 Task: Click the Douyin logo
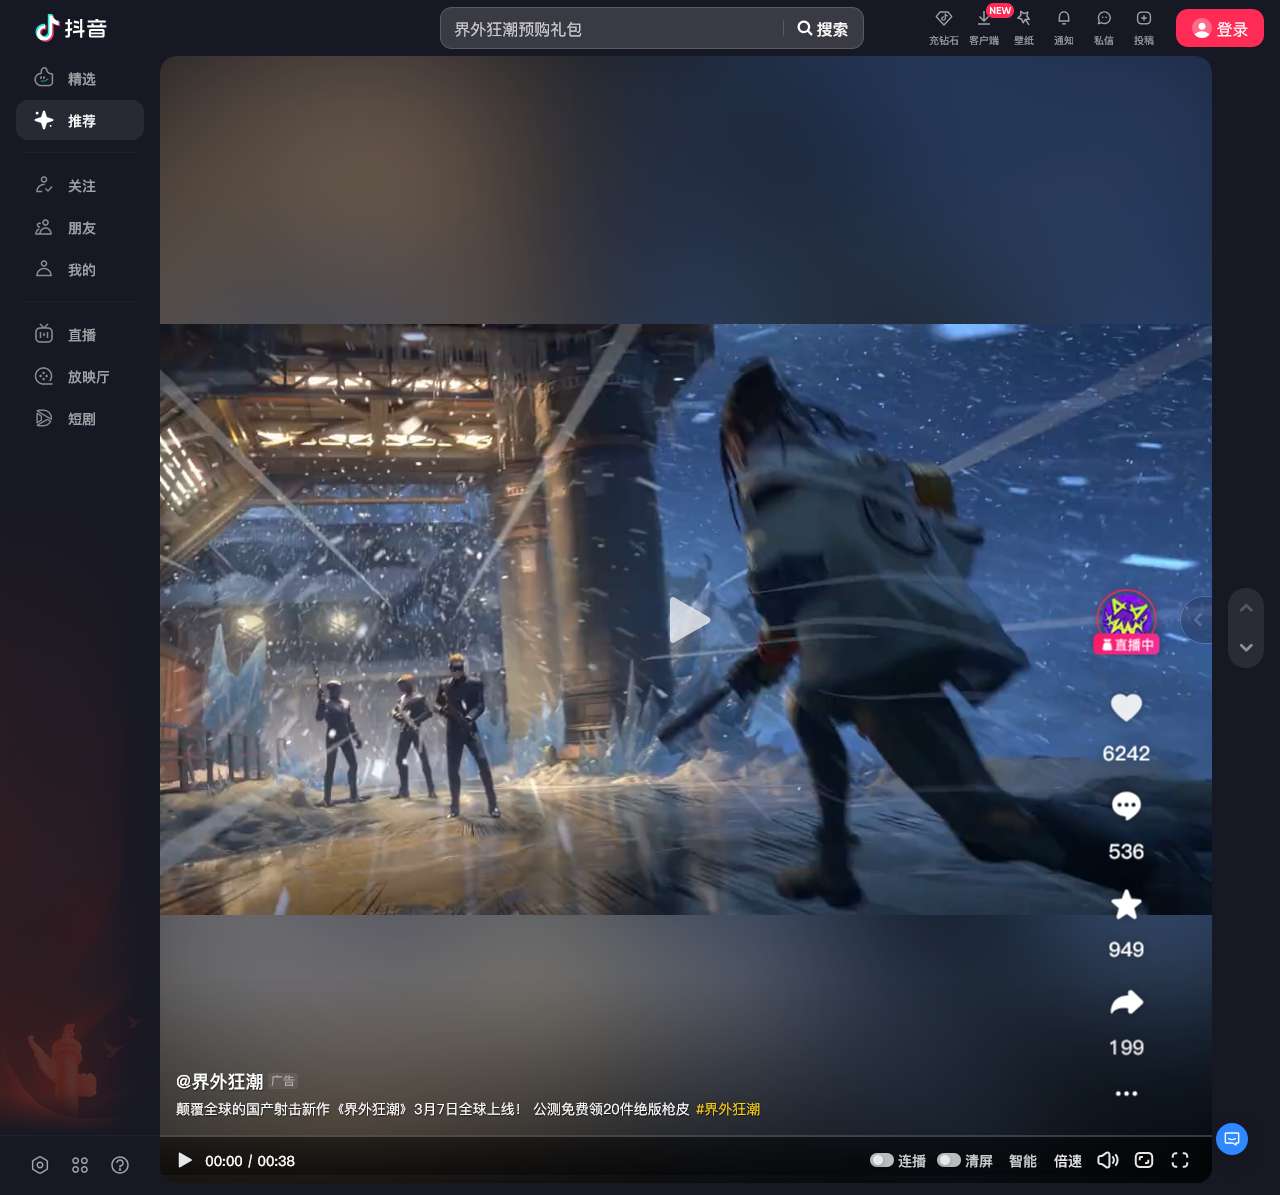[x=70, y=28]
